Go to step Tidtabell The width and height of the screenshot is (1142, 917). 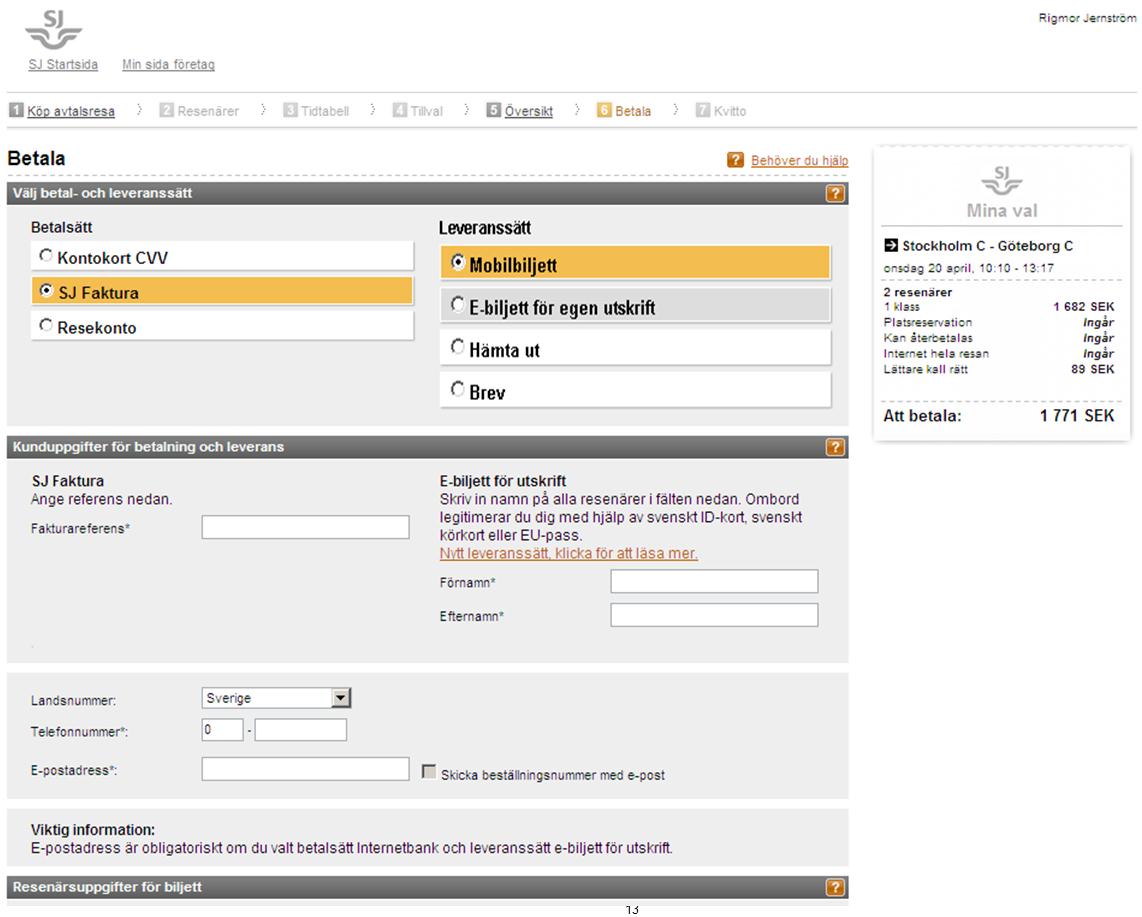325,111
